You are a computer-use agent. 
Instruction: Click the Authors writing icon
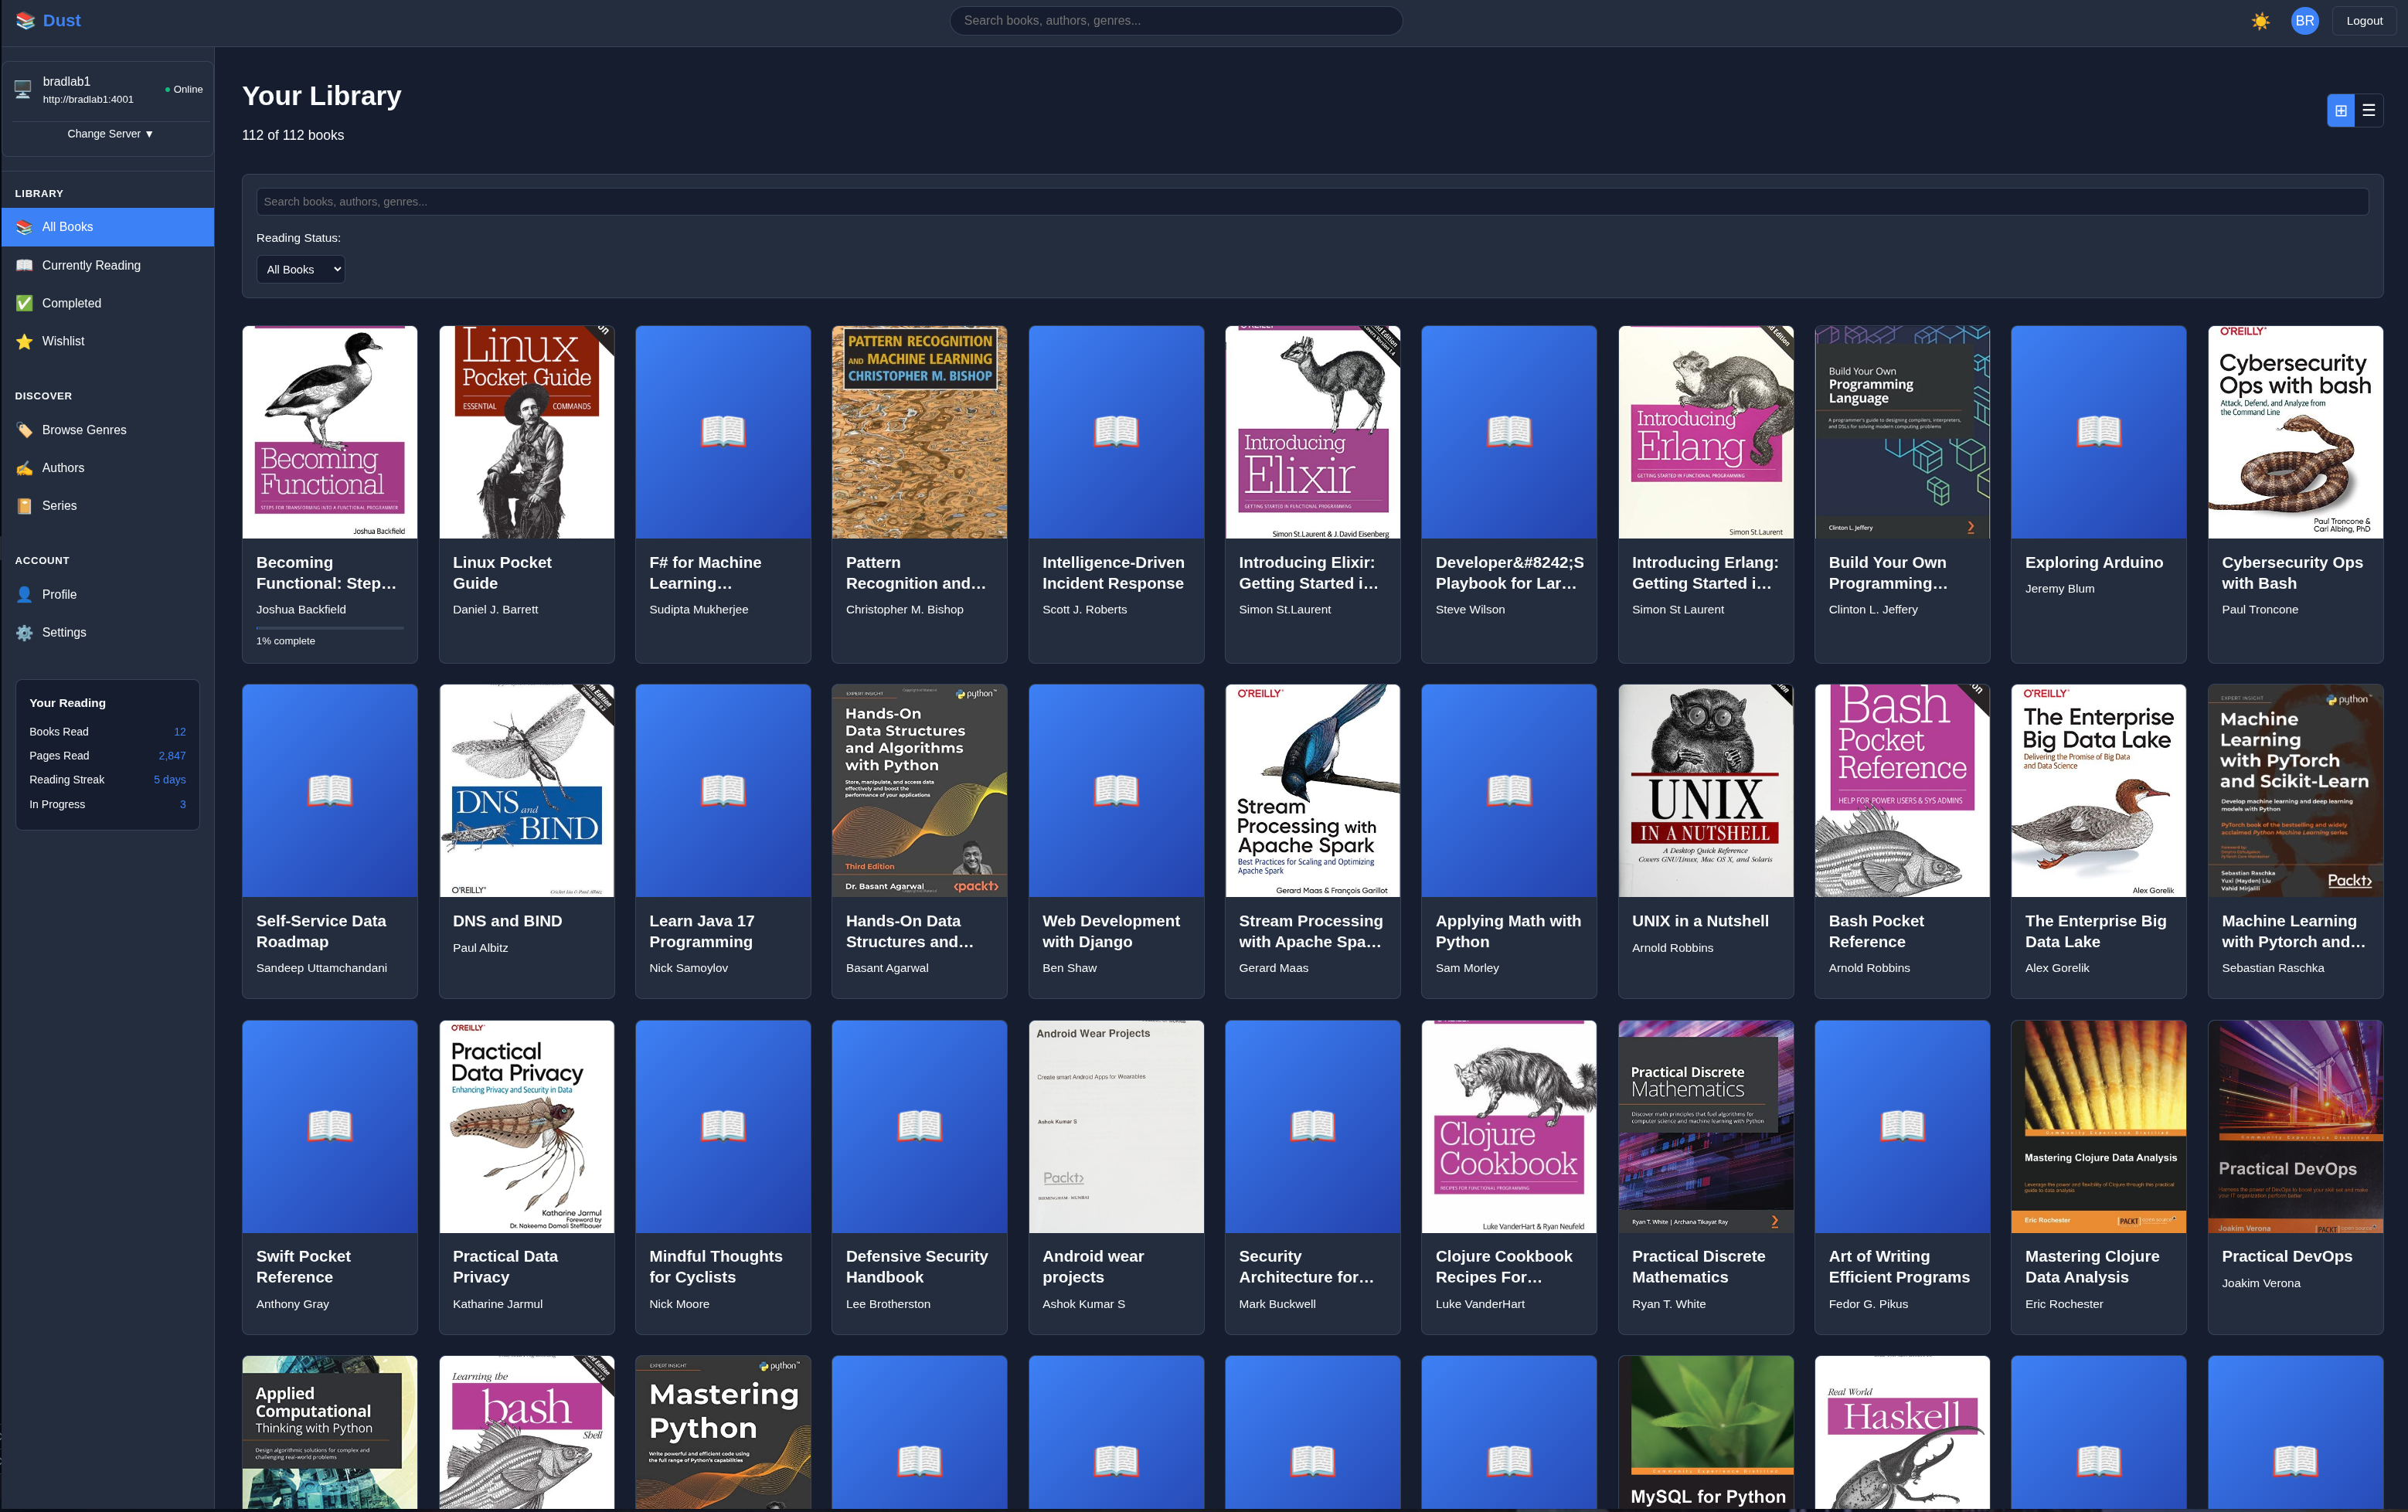pyautogui.click(x=24, y=468)
